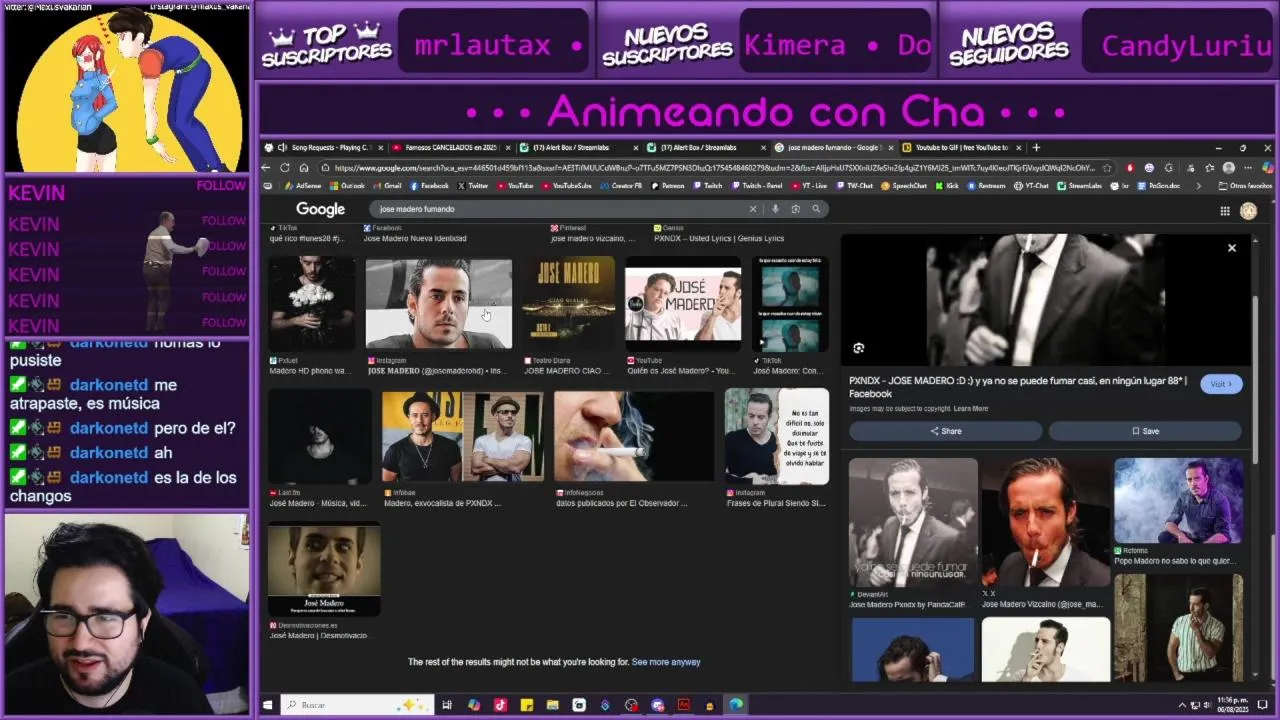The height and width of the screenshot is (720, 1280).
Task: Expand the bookmarks overflow chevron
Action: click(x=1199, y=186)
